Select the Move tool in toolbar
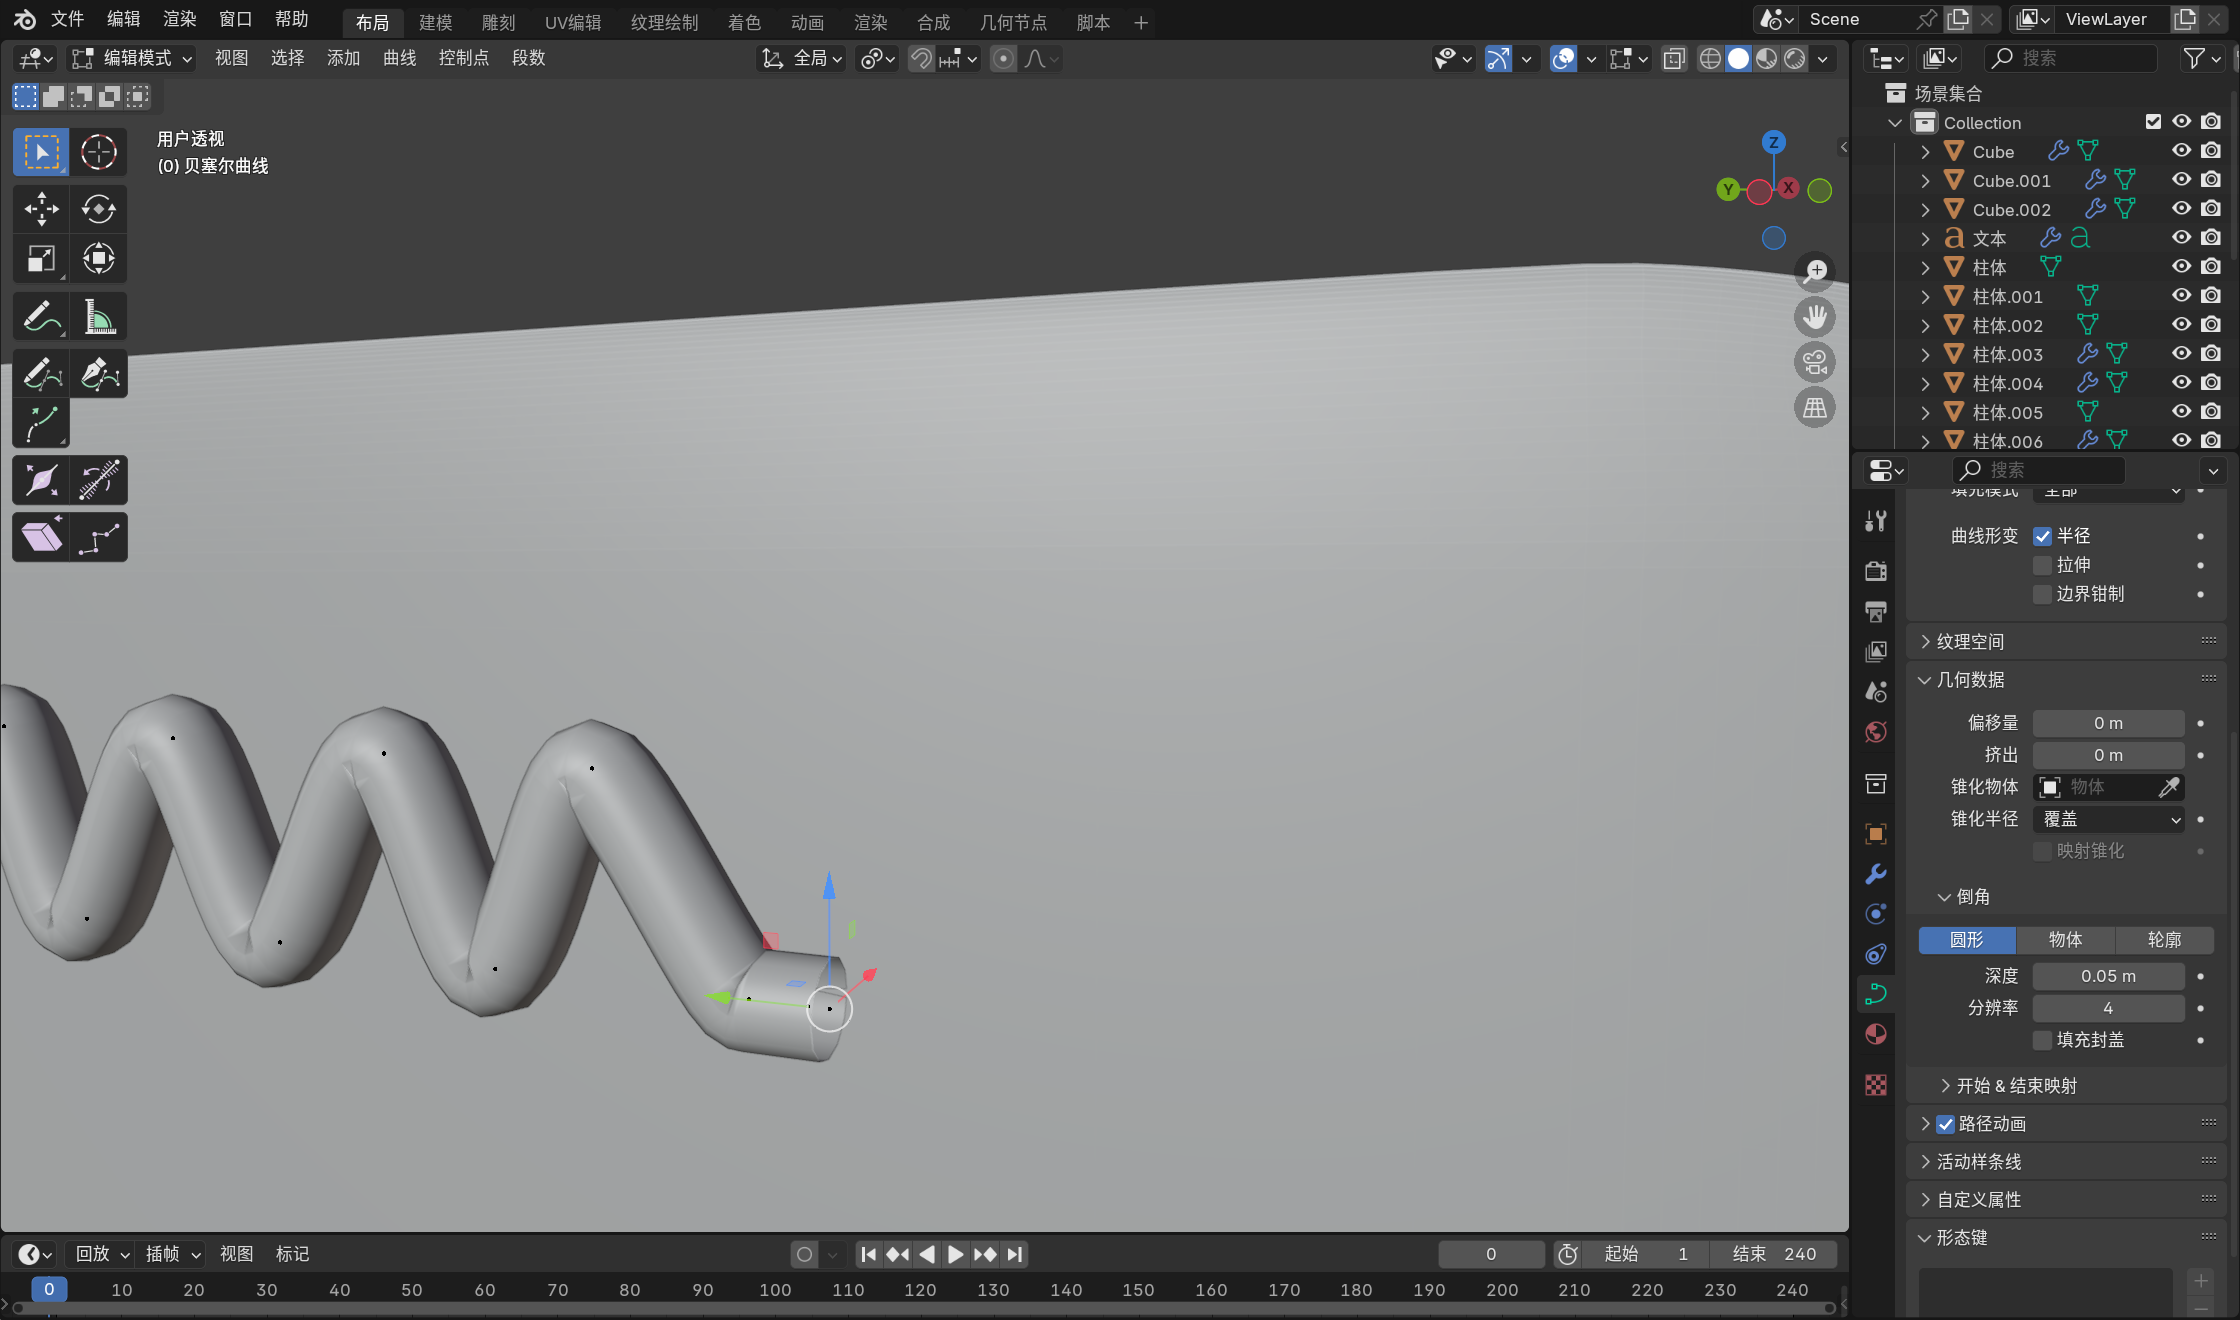The height and width of the screenshot is (1320, 2240). [x=41, y=209]
